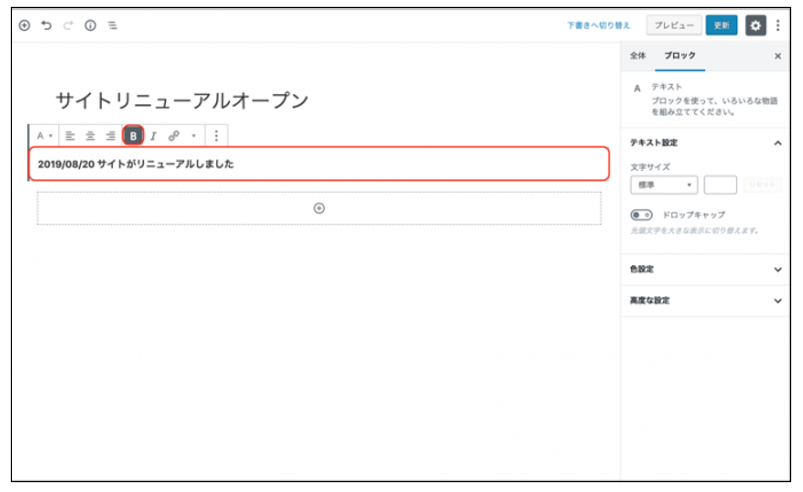Screen dimensions: 803x492
Task: Collapse the テキスト設定 section
Action: (x=778, y=143)
